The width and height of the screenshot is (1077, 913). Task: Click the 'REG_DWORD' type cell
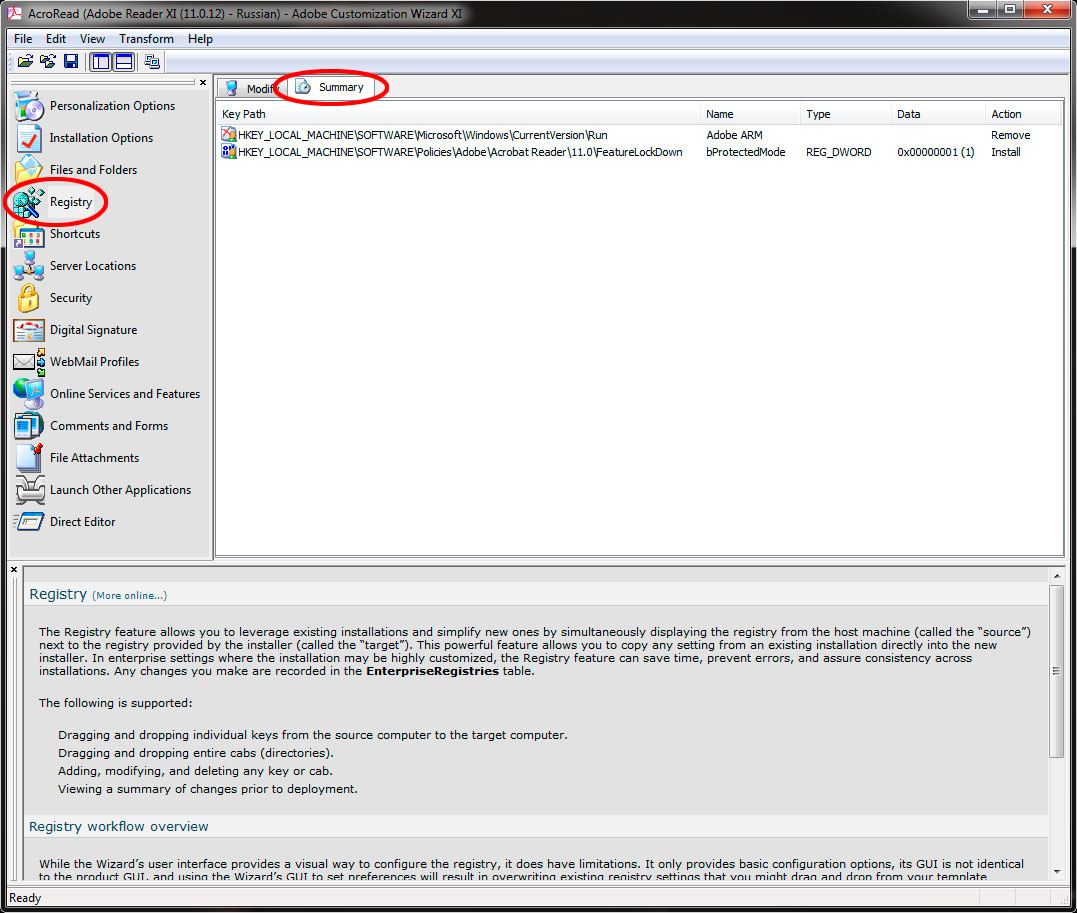[x=839, y=153]
